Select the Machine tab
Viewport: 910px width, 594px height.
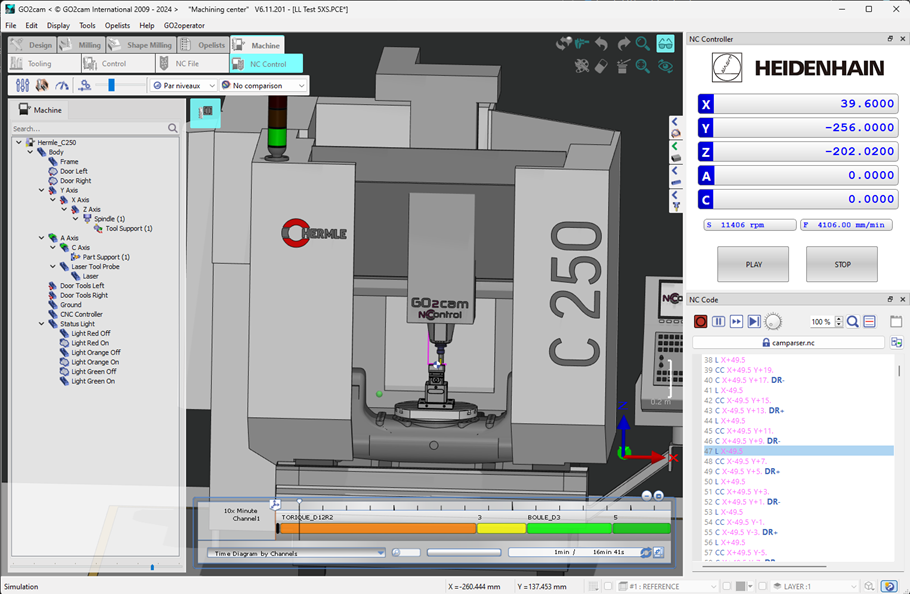(257, 45)
